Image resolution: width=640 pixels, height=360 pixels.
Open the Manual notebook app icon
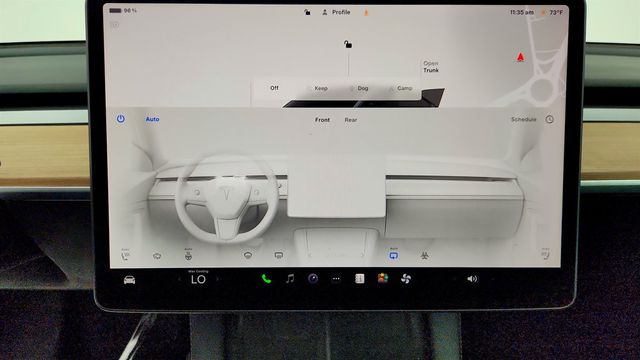[x=360, y=278]
